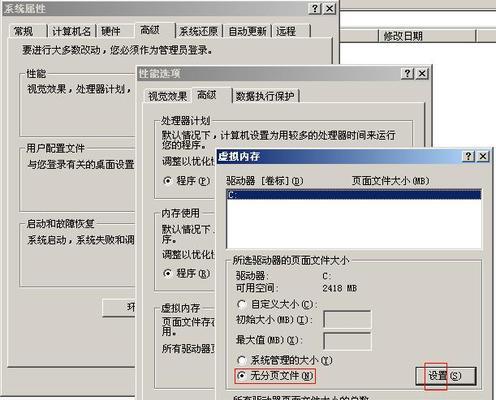Click the 初始大小 input field

pos(347,319)
